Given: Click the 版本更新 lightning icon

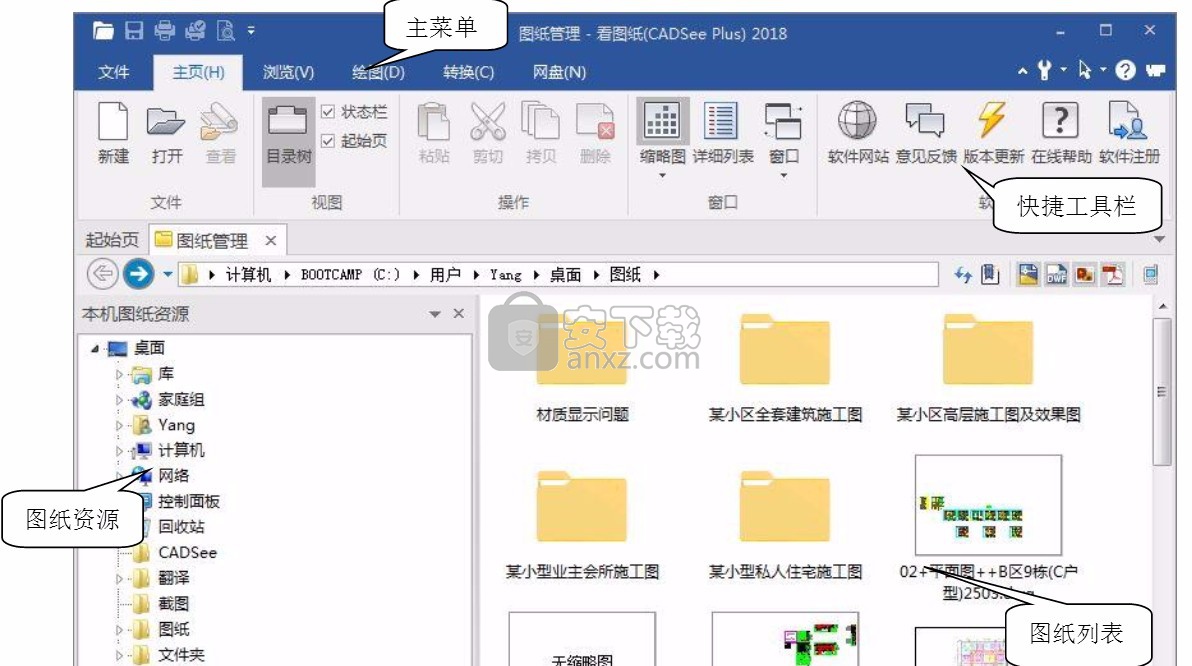Looking at the screenshot, I should click(x=991, y=121).
